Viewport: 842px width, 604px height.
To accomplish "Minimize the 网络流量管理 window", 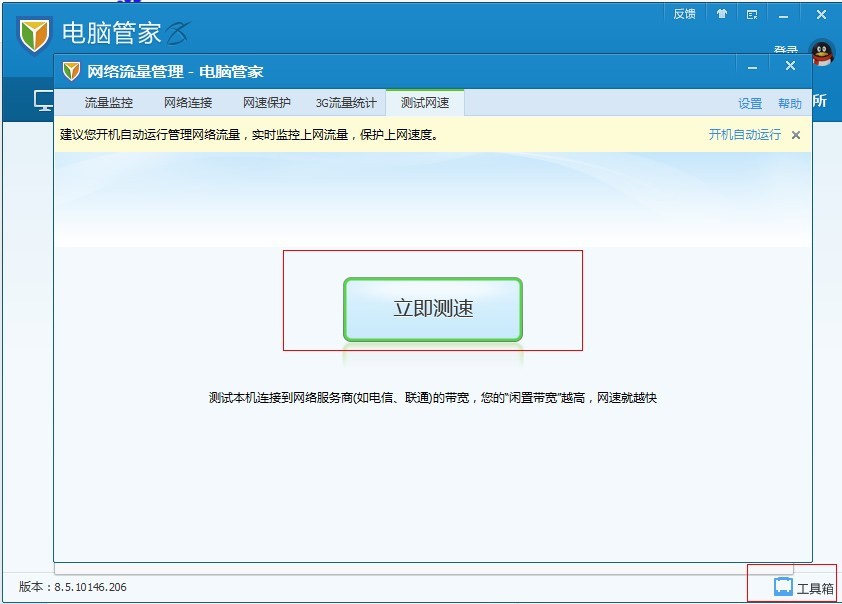I will pyautogui.click(x=752, y=67).
